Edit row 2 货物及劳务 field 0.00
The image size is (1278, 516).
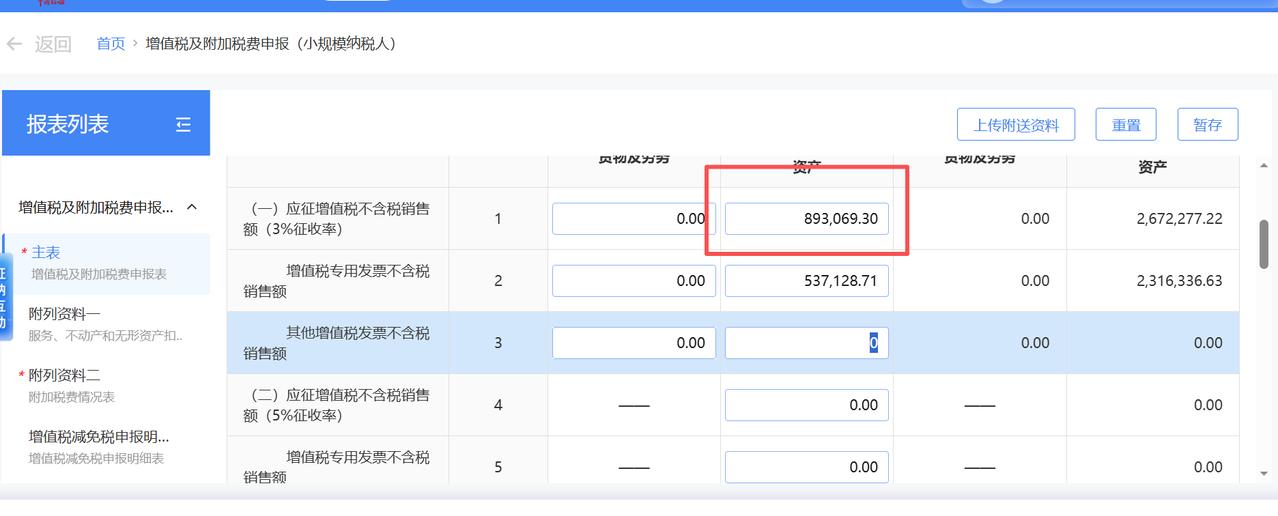pos(633,281)
